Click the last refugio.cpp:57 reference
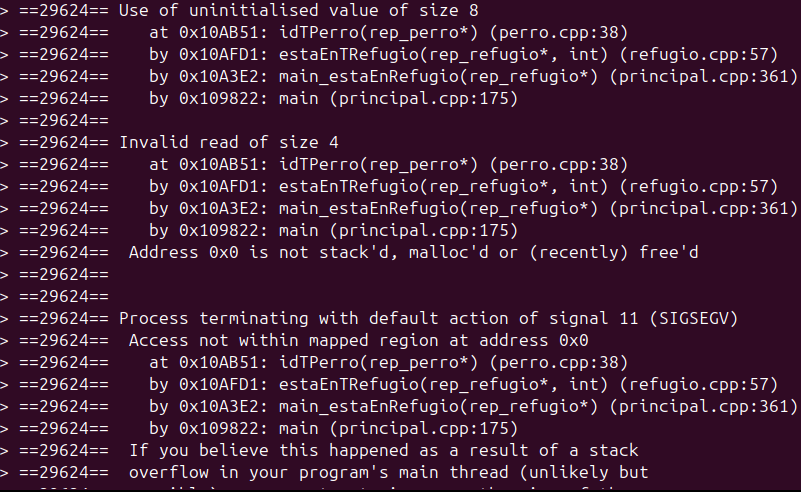The width and height of the screenshot is (801, 492). click(698, 385)
